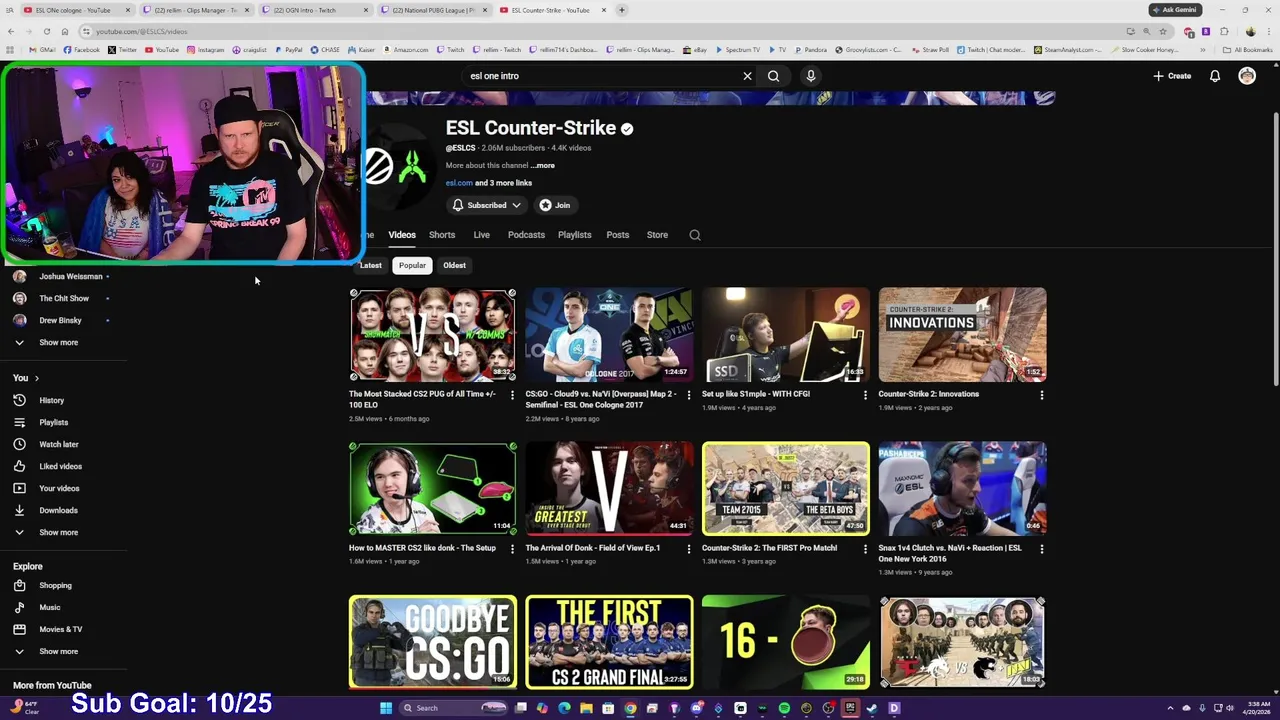This screenshot has height=720, width=1280.
Task: Open The Chit Show subscription
Action: point(65,298)
